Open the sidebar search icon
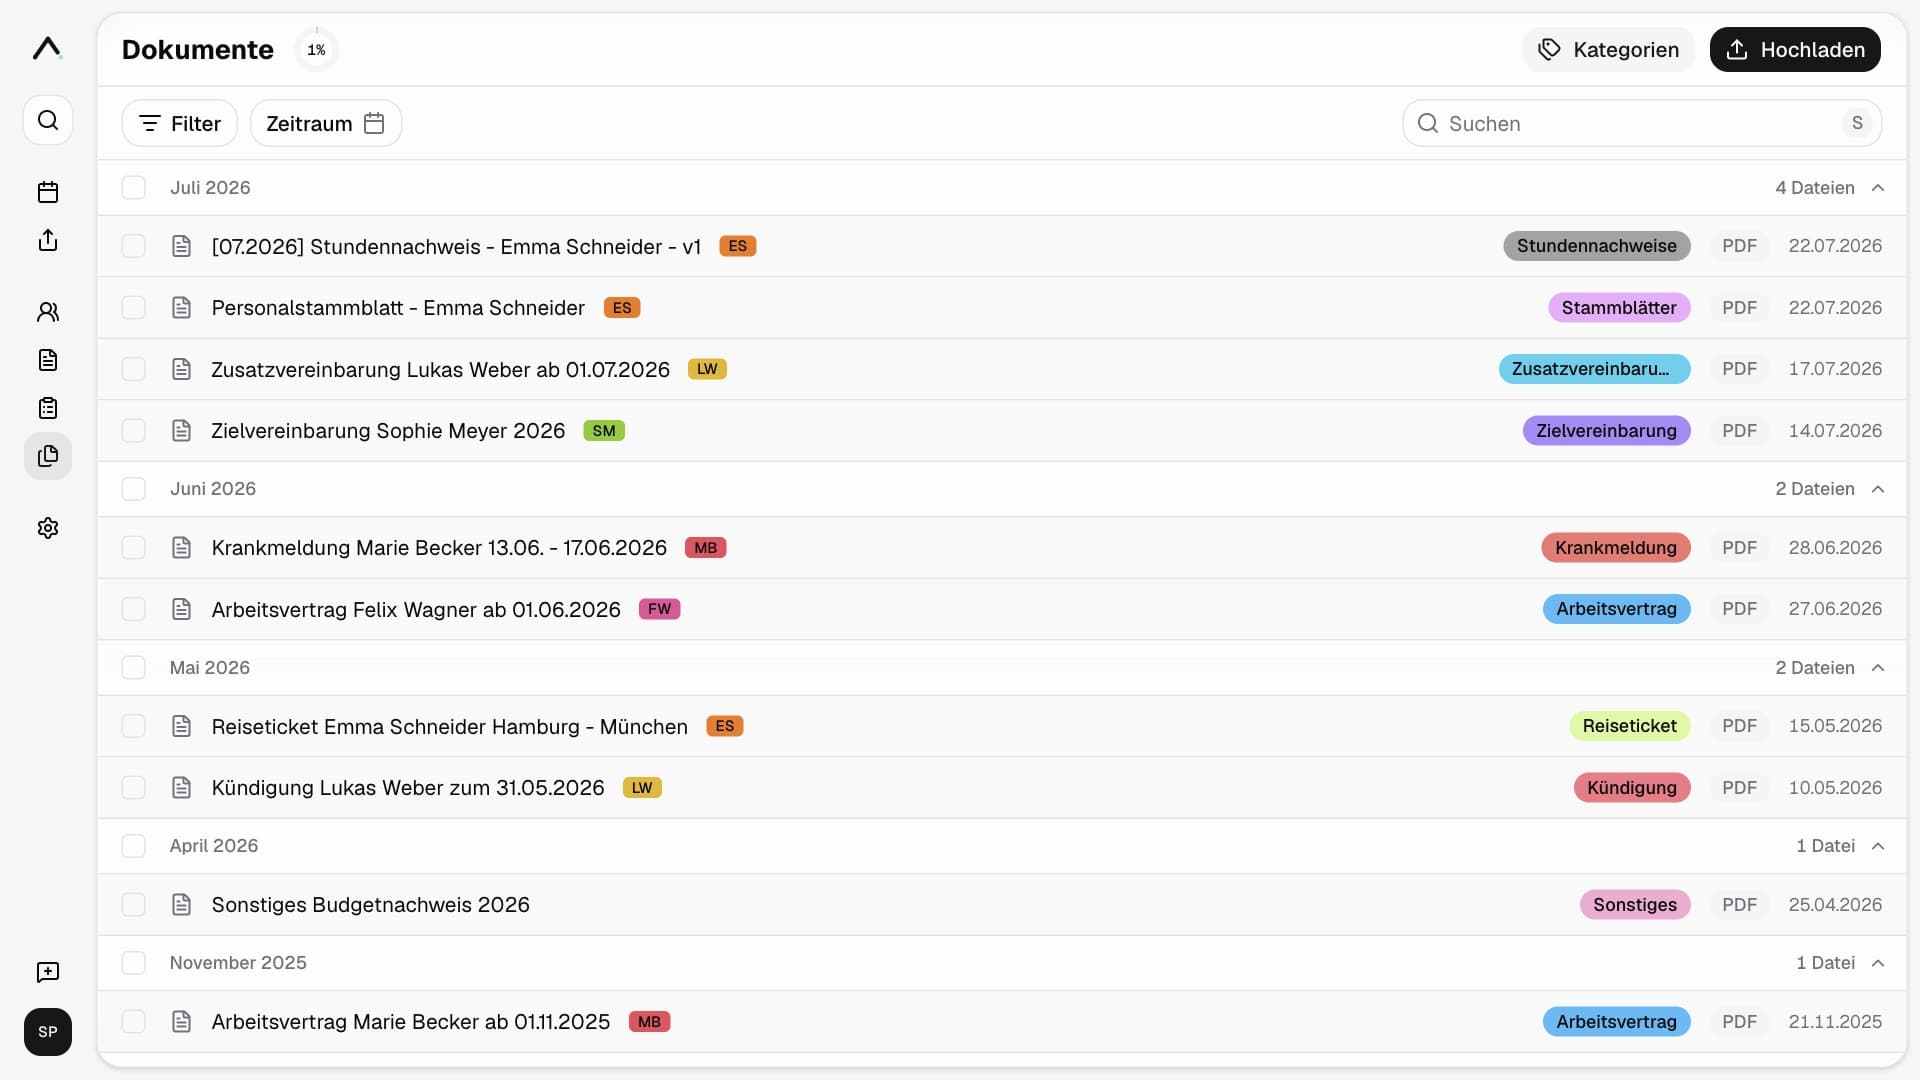1920x1080 pixels. 48,121
